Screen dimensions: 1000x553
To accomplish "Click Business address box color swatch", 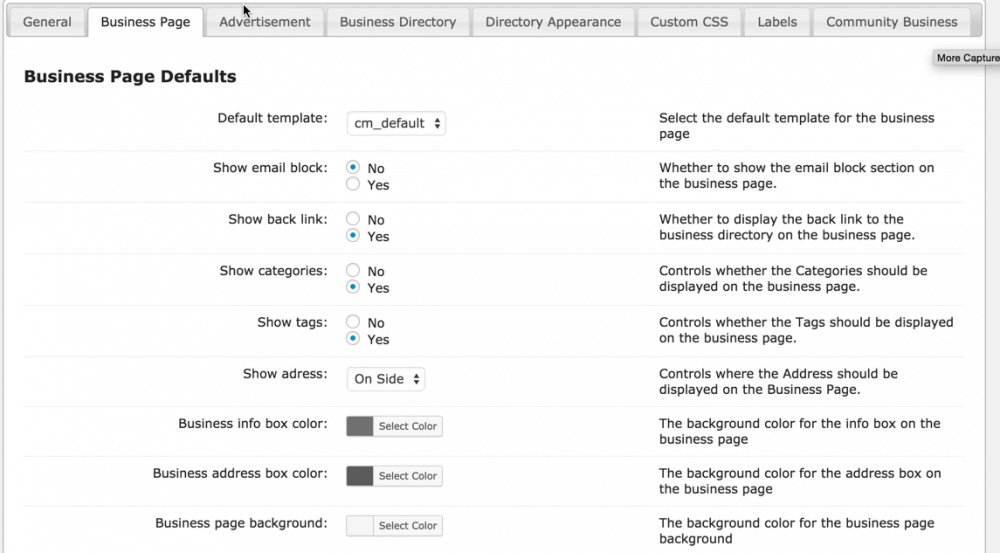I will pos(360,476).
